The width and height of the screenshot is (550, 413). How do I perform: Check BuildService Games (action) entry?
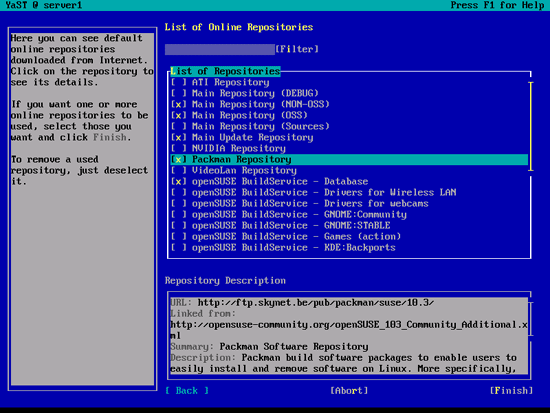(179, 237)
